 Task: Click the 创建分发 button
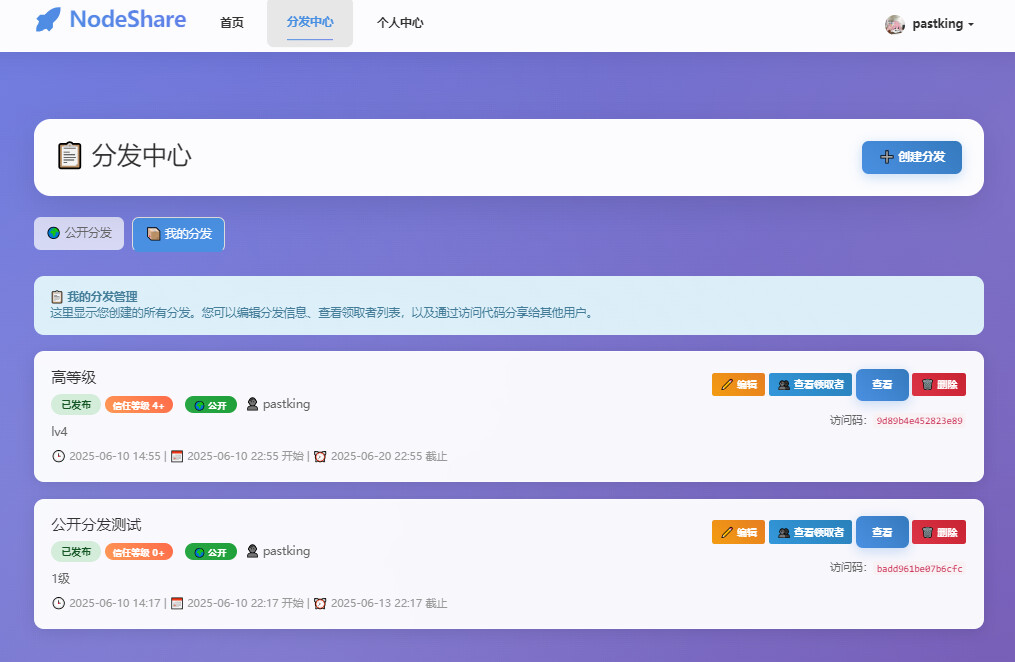point(911,157)
